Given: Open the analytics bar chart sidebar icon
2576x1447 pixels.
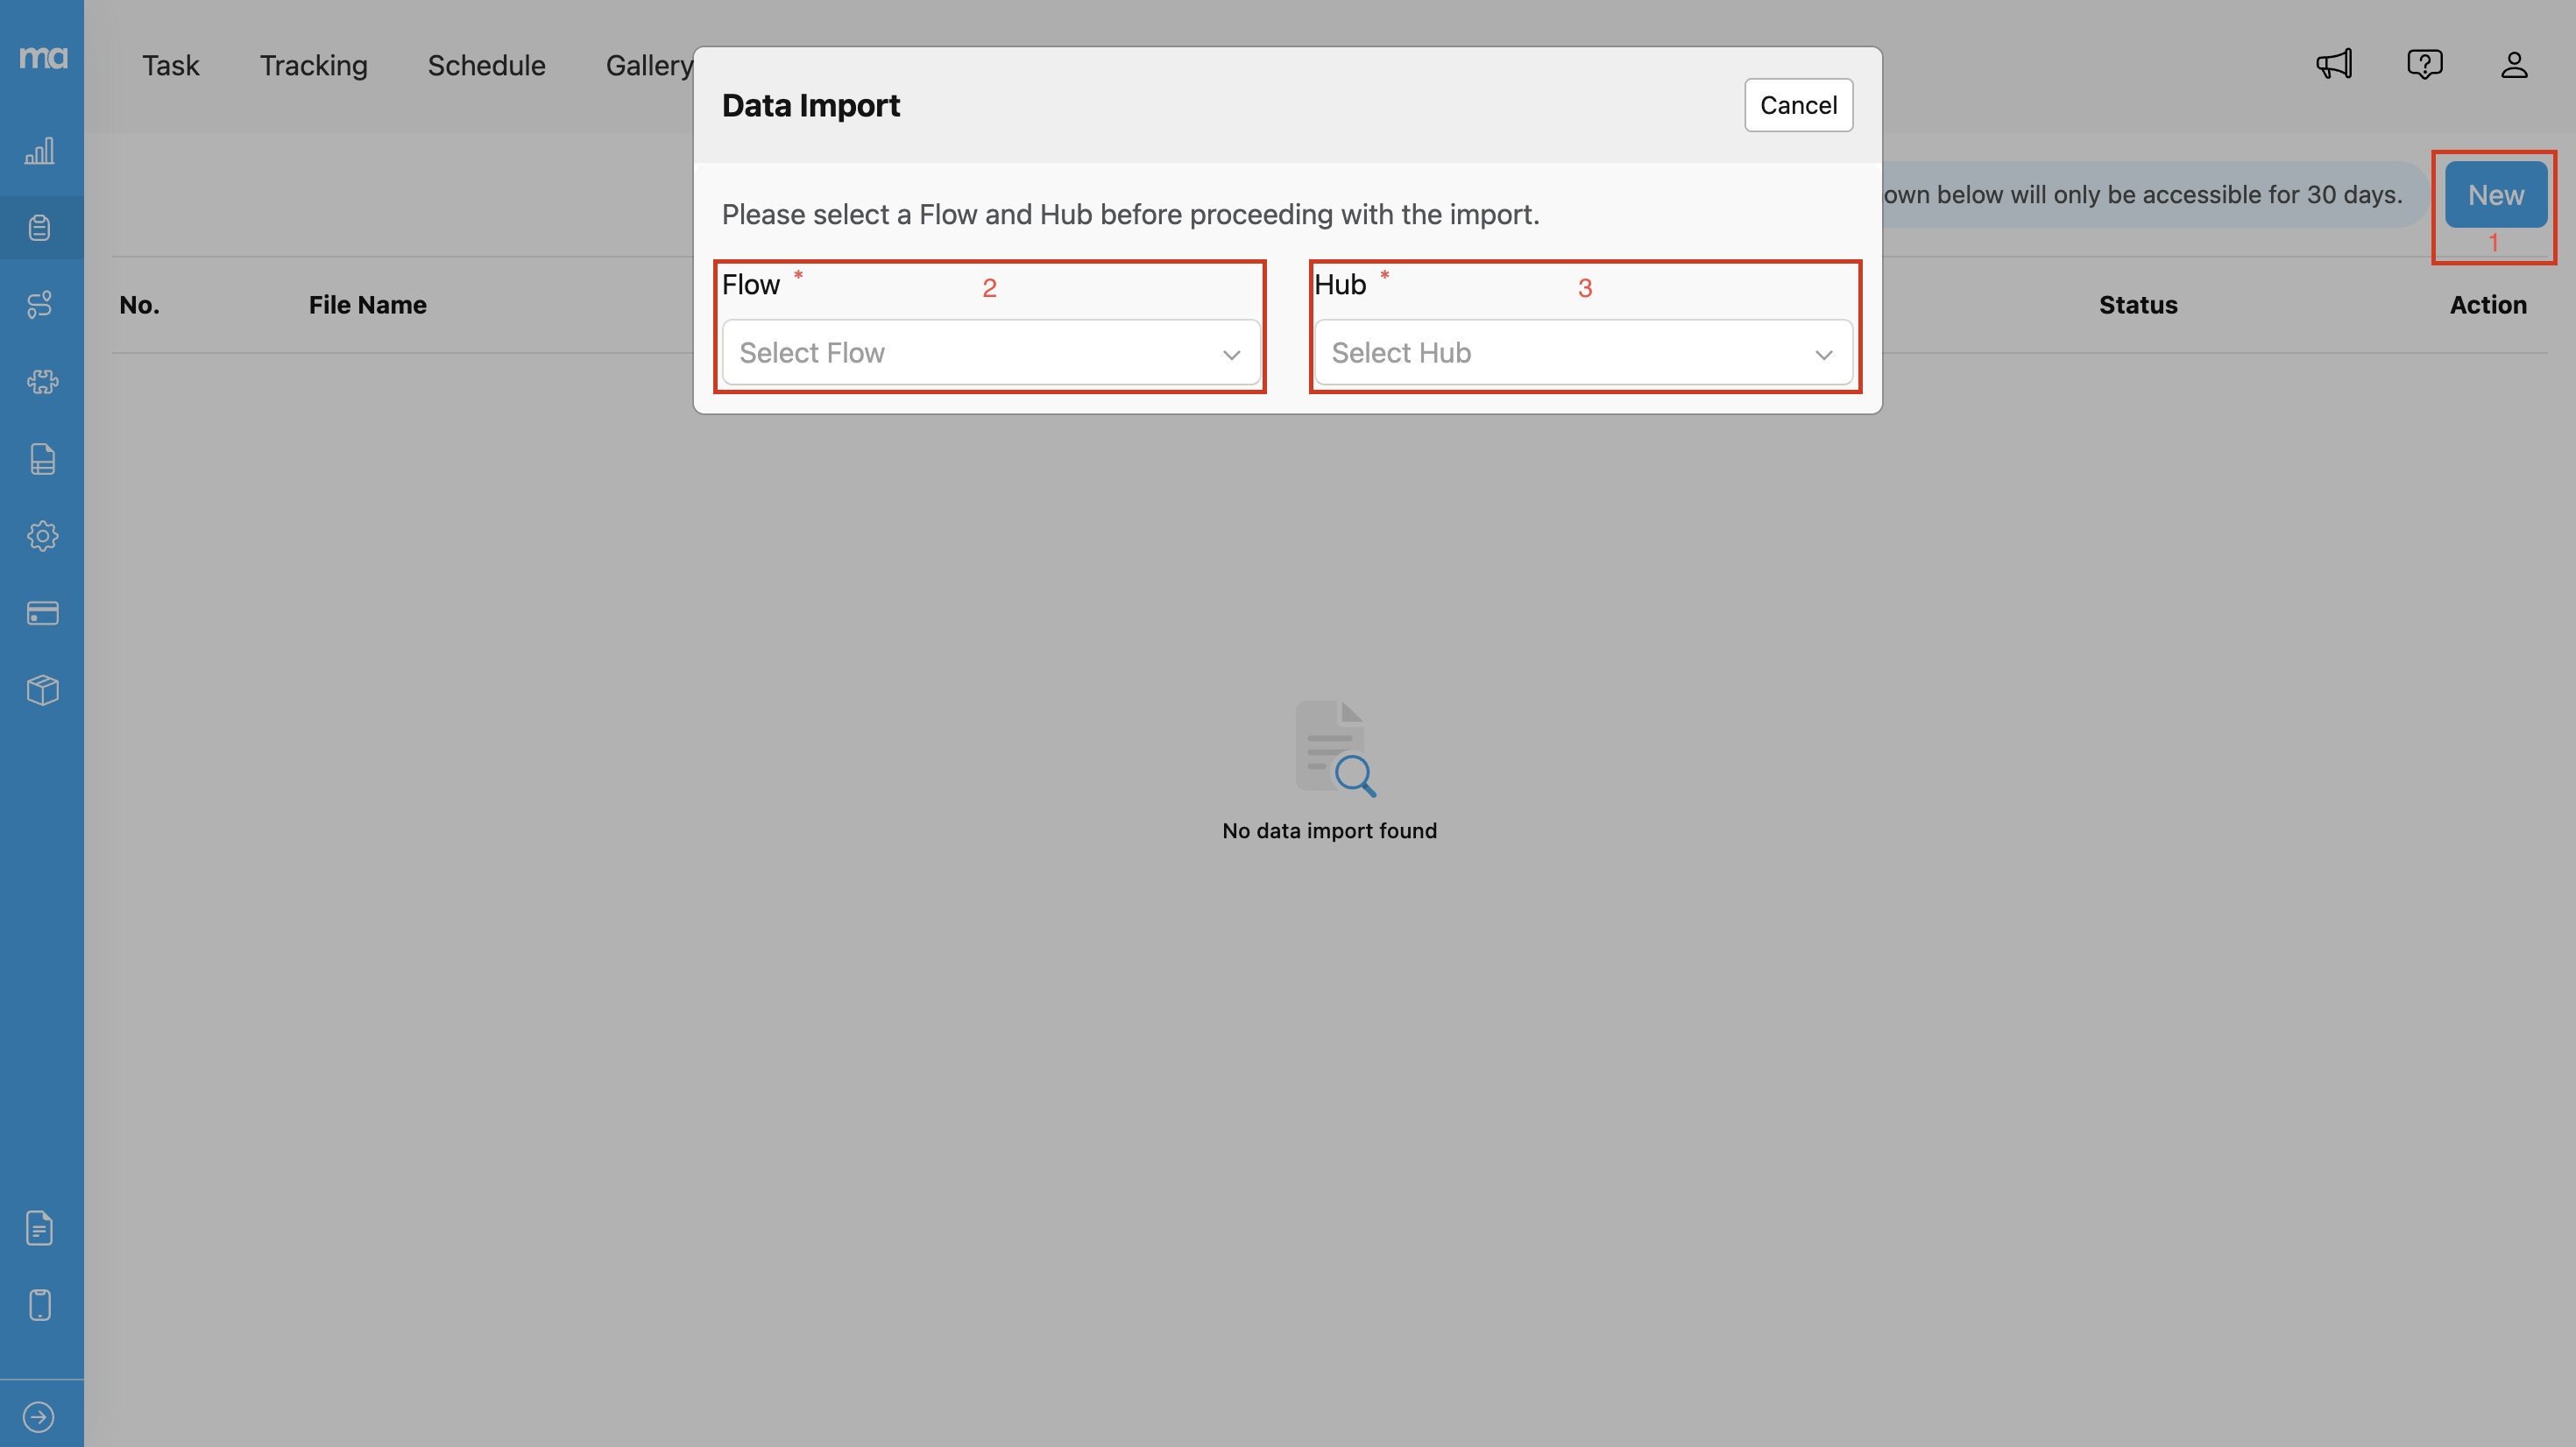Looking at the screenshot, I should point(42,152).
